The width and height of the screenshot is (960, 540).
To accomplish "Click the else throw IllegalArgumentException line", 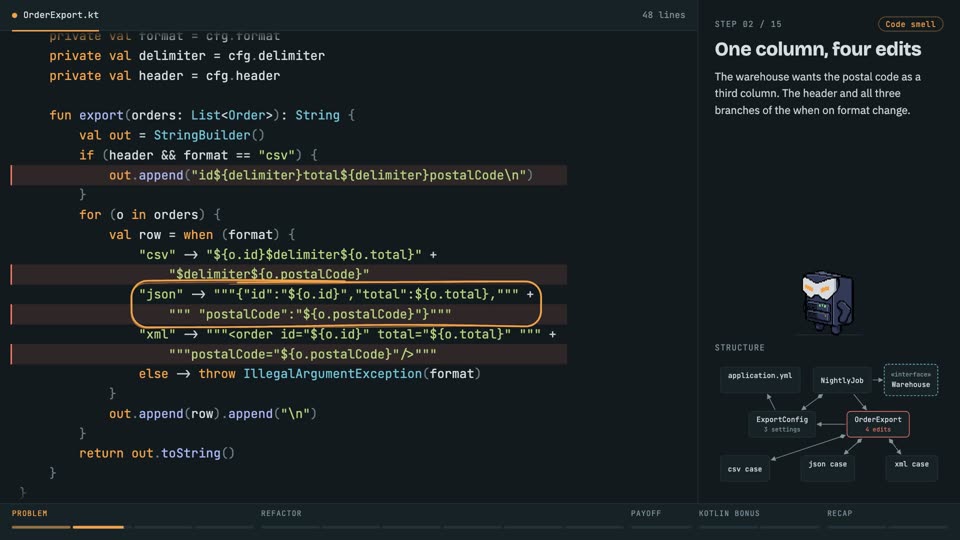I will [309, 373].
